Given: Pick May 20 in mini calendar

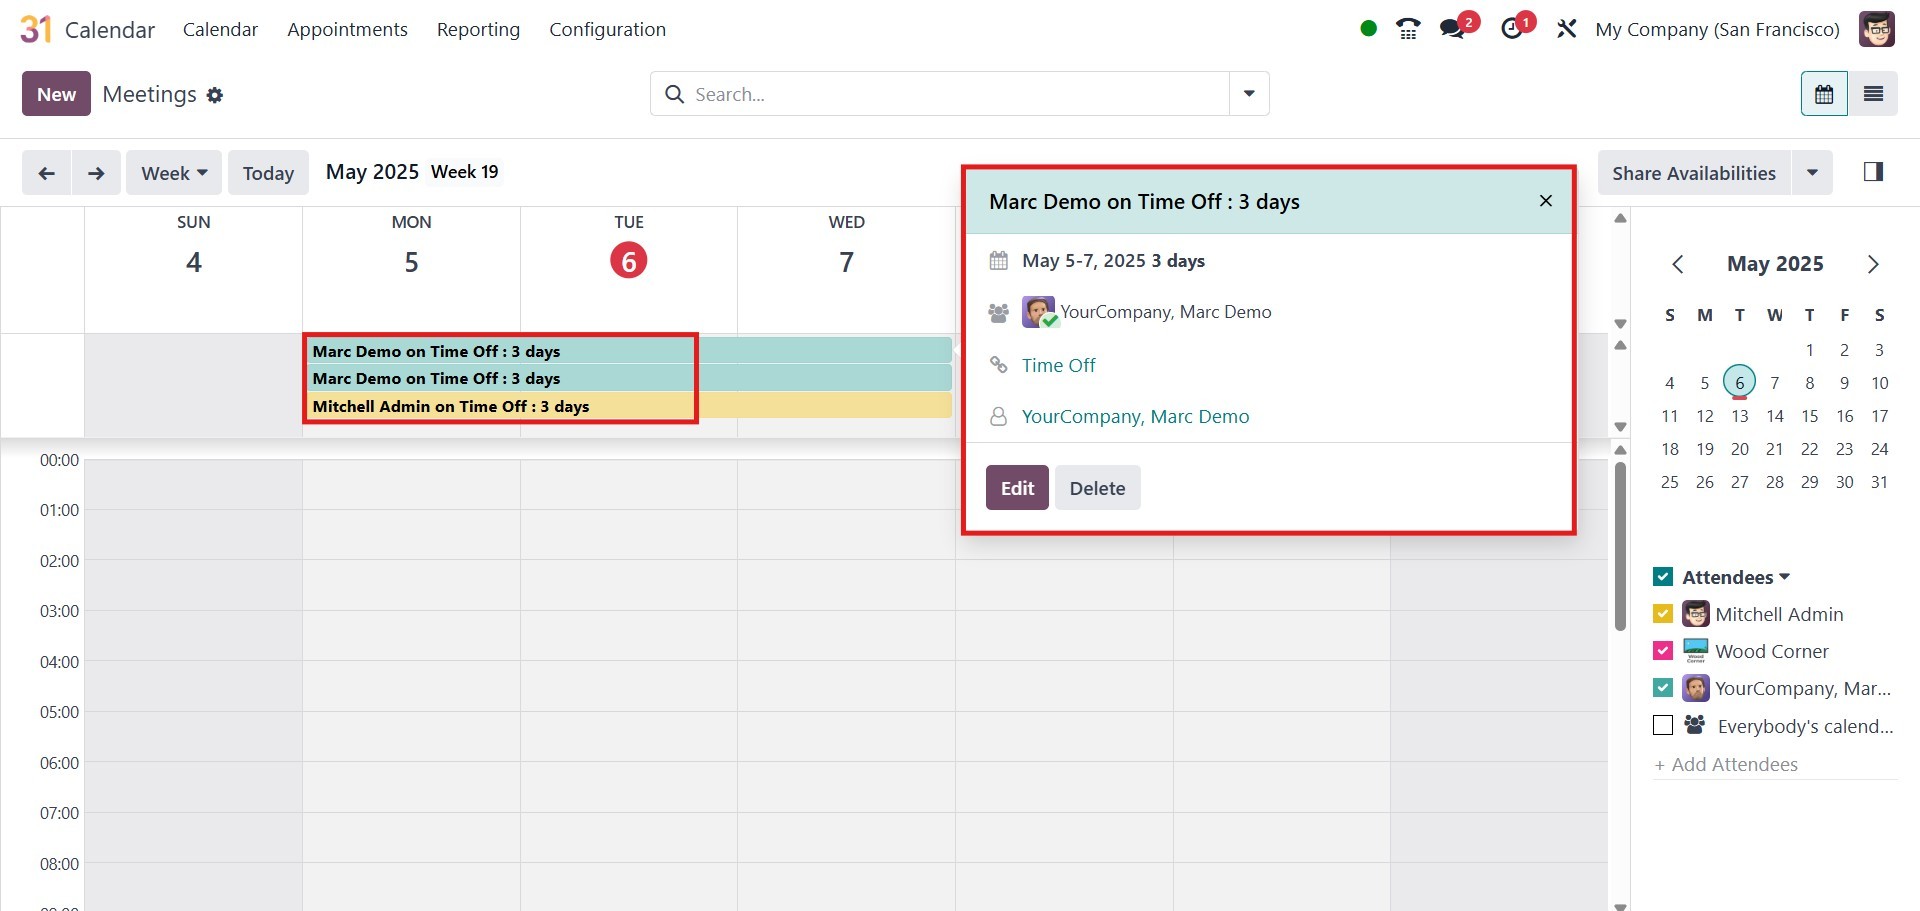Looking at the screenshot, I should click(x=1740, y=449).
